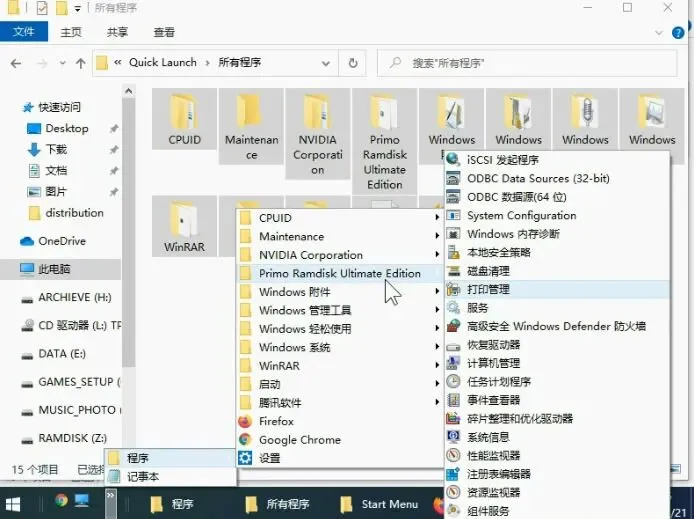Open System Configuration
Viewport: 694px width, 519px height.
click(557, 215)
